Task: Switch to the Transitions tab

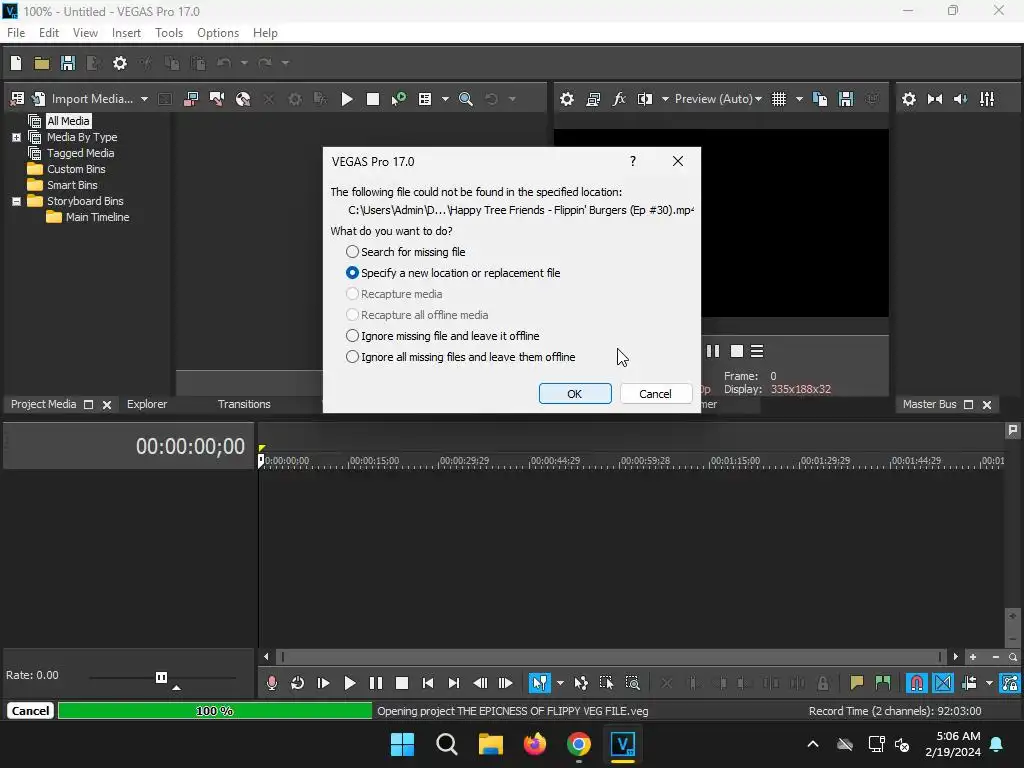Action: point(244,404)
